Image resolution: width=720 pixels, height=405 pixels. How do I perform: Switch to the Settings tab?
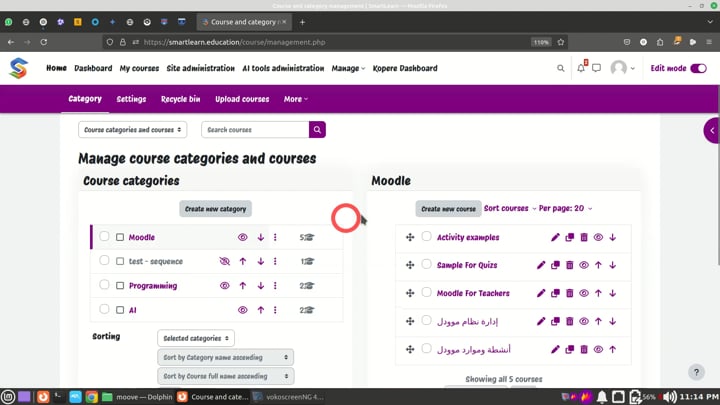coord(131,99)
